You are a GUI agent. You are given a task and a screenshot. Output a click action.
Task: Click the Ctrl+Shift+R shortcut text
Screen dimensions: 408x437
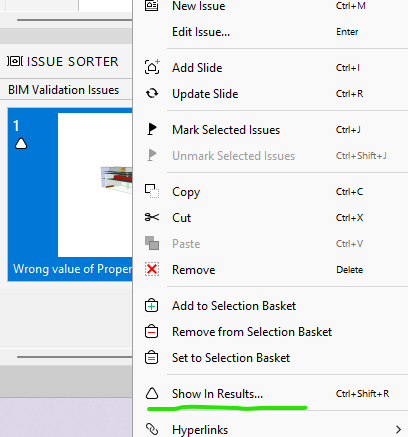pos(362,394)
